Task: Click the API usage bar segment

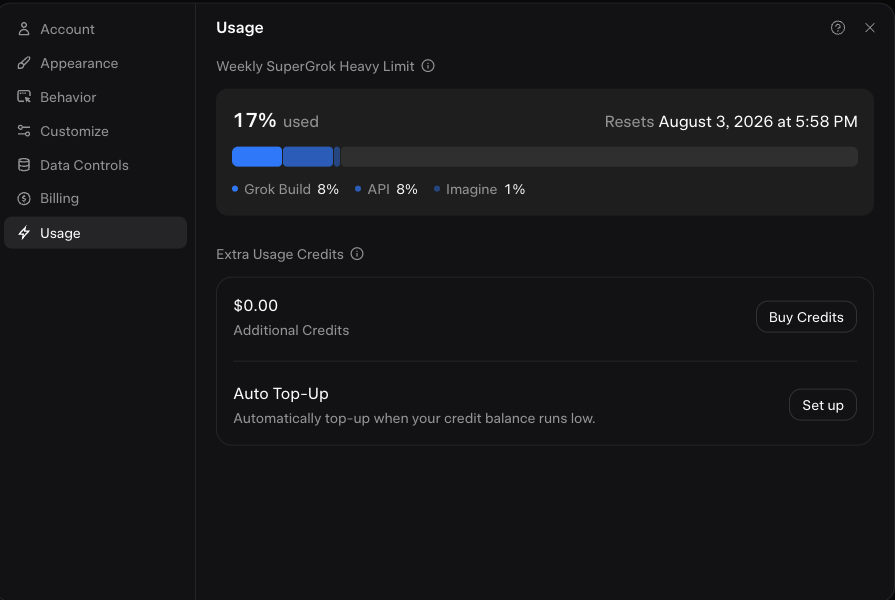Action: (308, 156)
